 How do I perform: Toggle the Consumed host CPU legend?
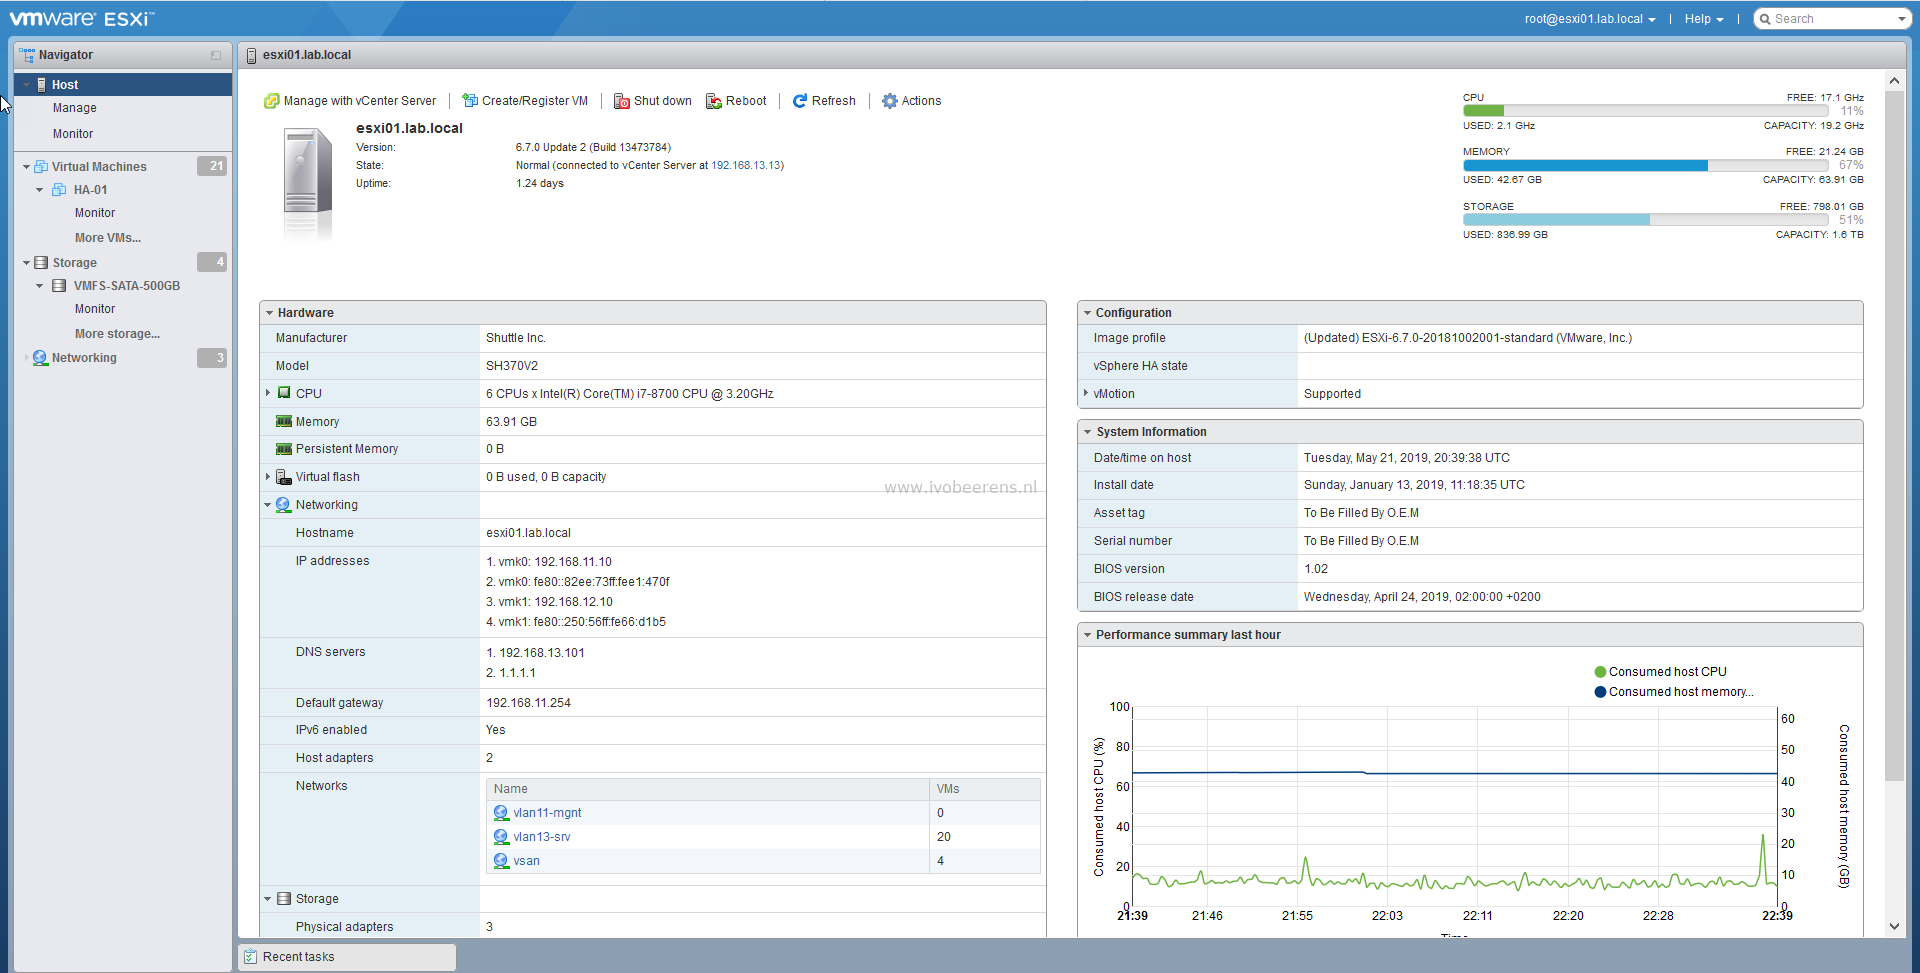coord(1660,672)
